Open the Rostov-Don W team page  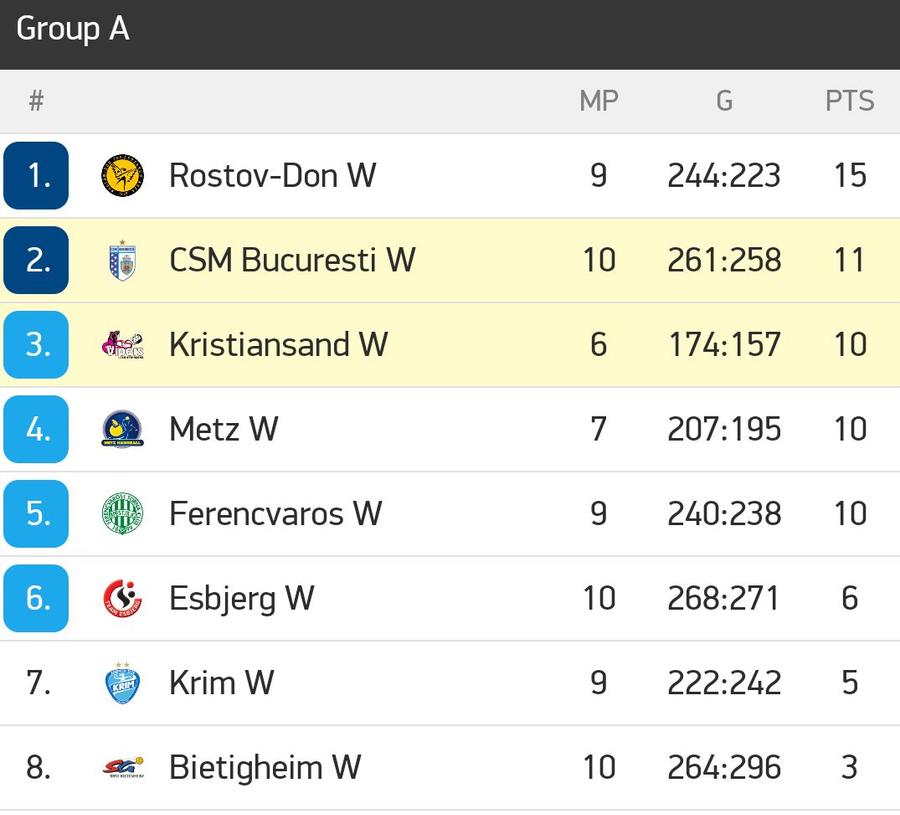pyautogui.click(x=273, y=176)
